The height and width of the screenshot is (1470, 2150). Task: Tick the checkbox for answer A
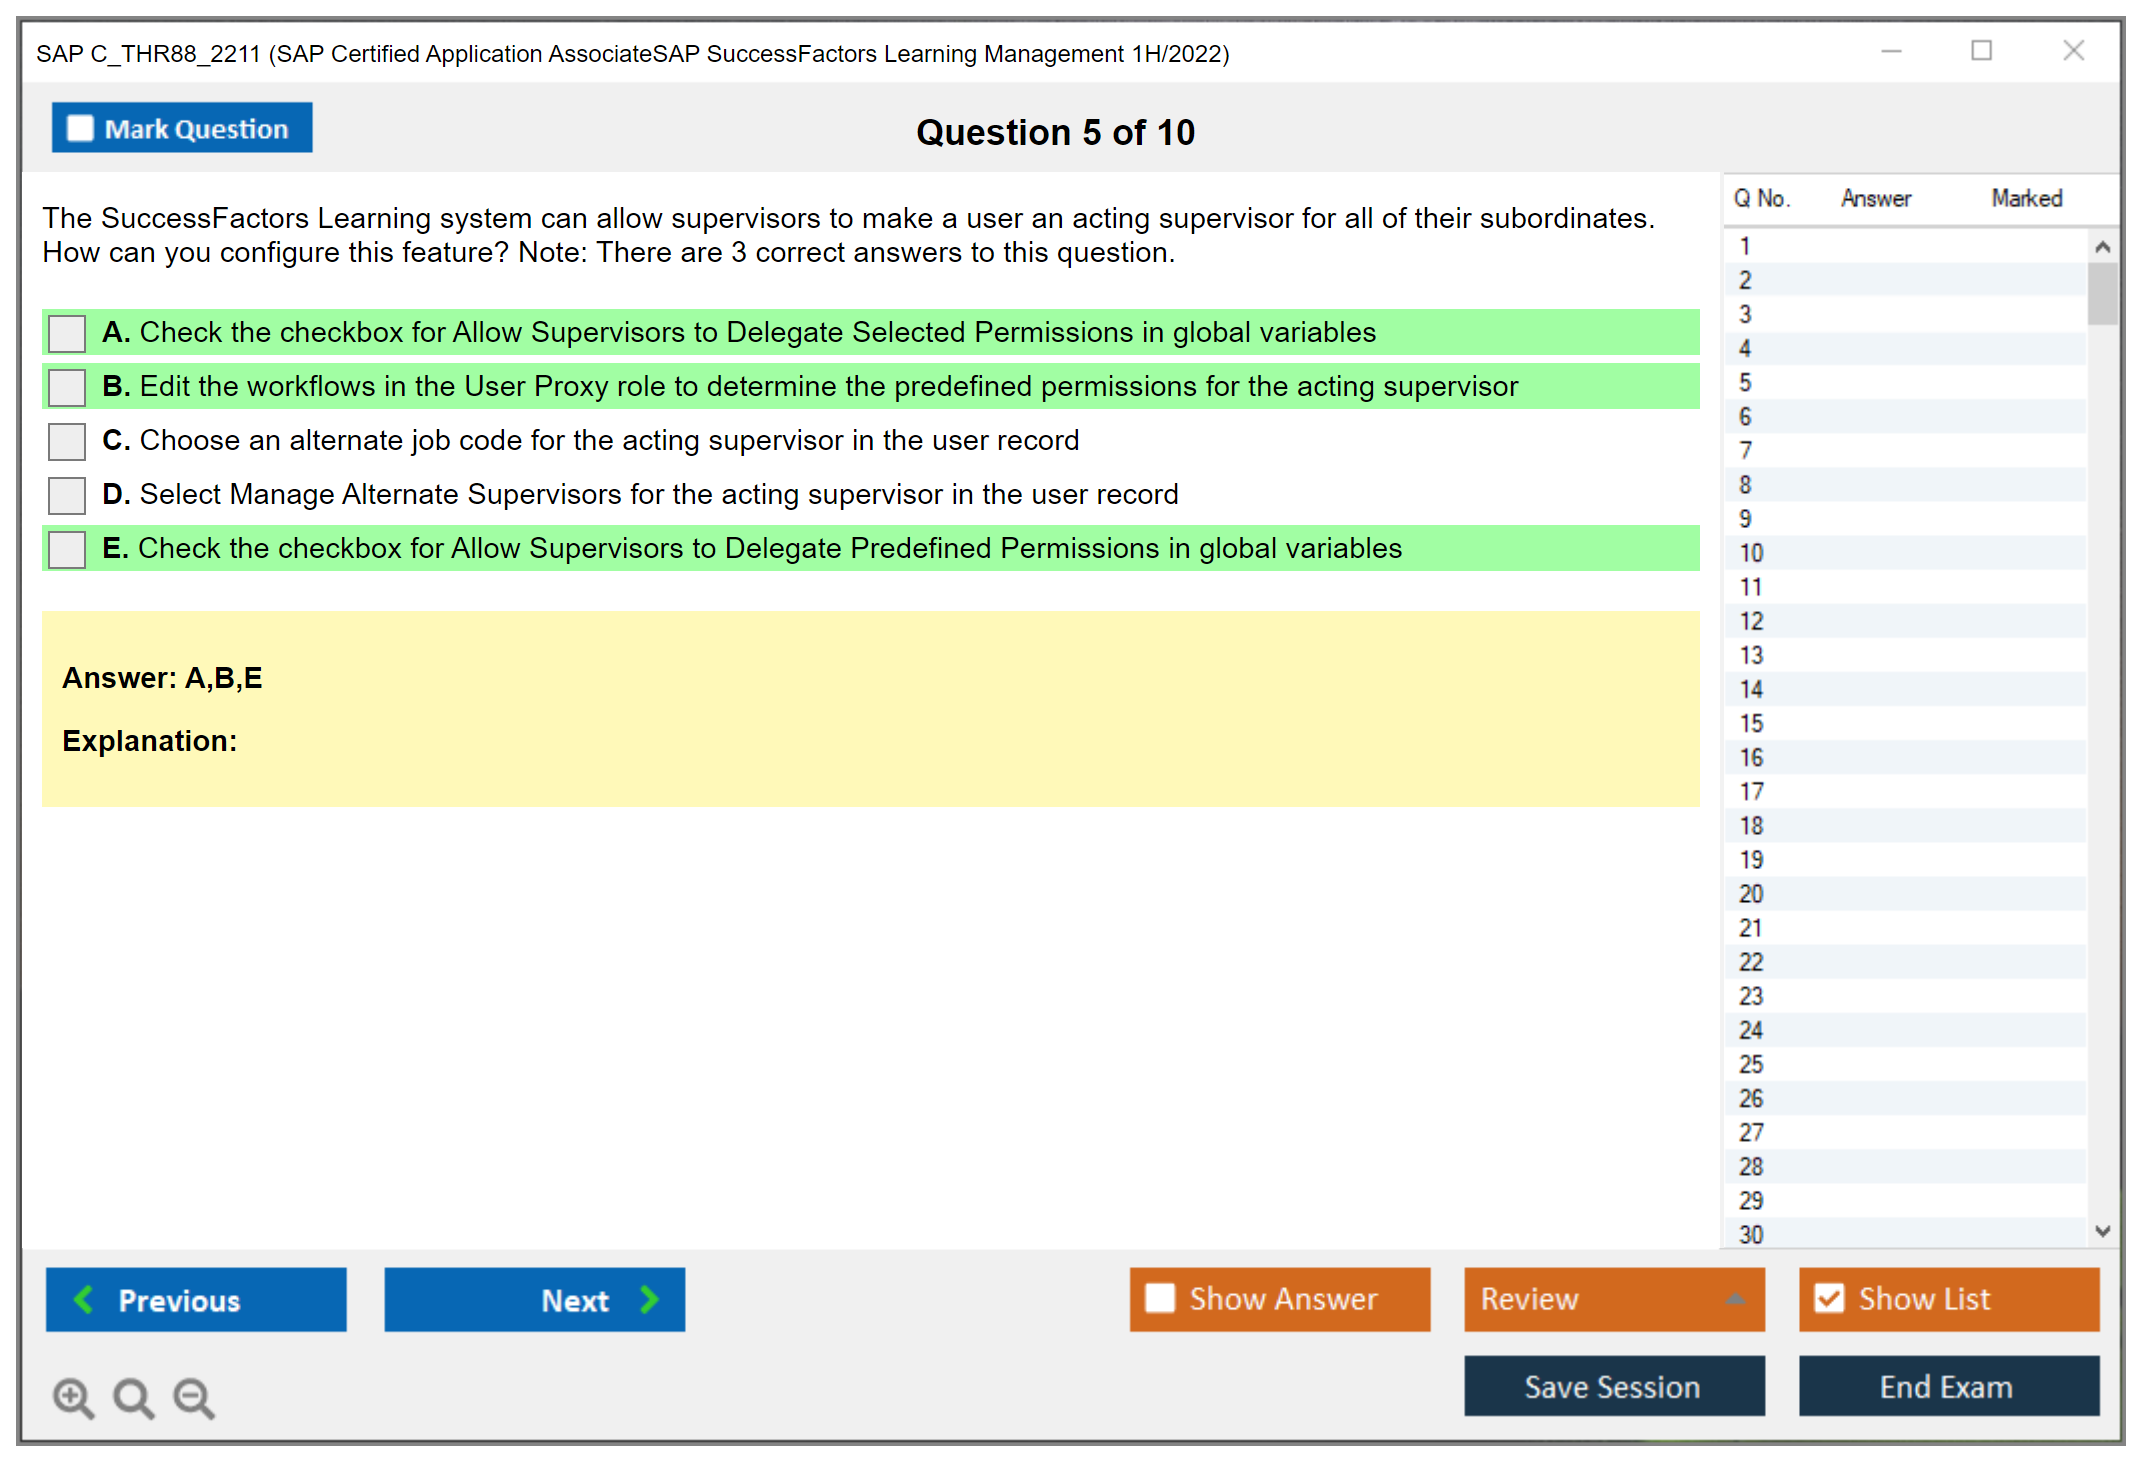pyautogui.click(x=67, y=333)
